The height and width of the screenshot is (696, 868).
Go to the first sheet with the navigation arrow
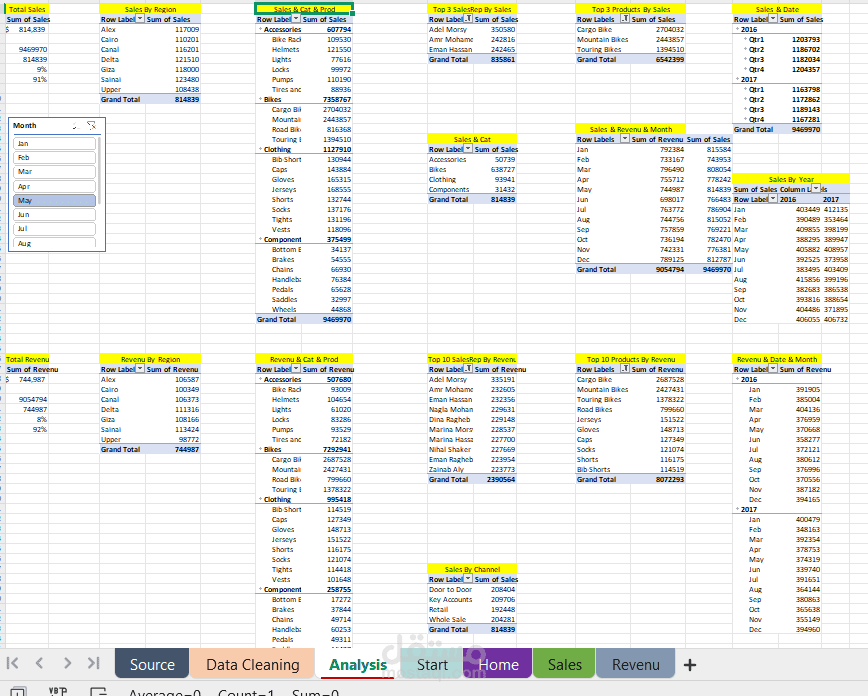click(12, 663)
